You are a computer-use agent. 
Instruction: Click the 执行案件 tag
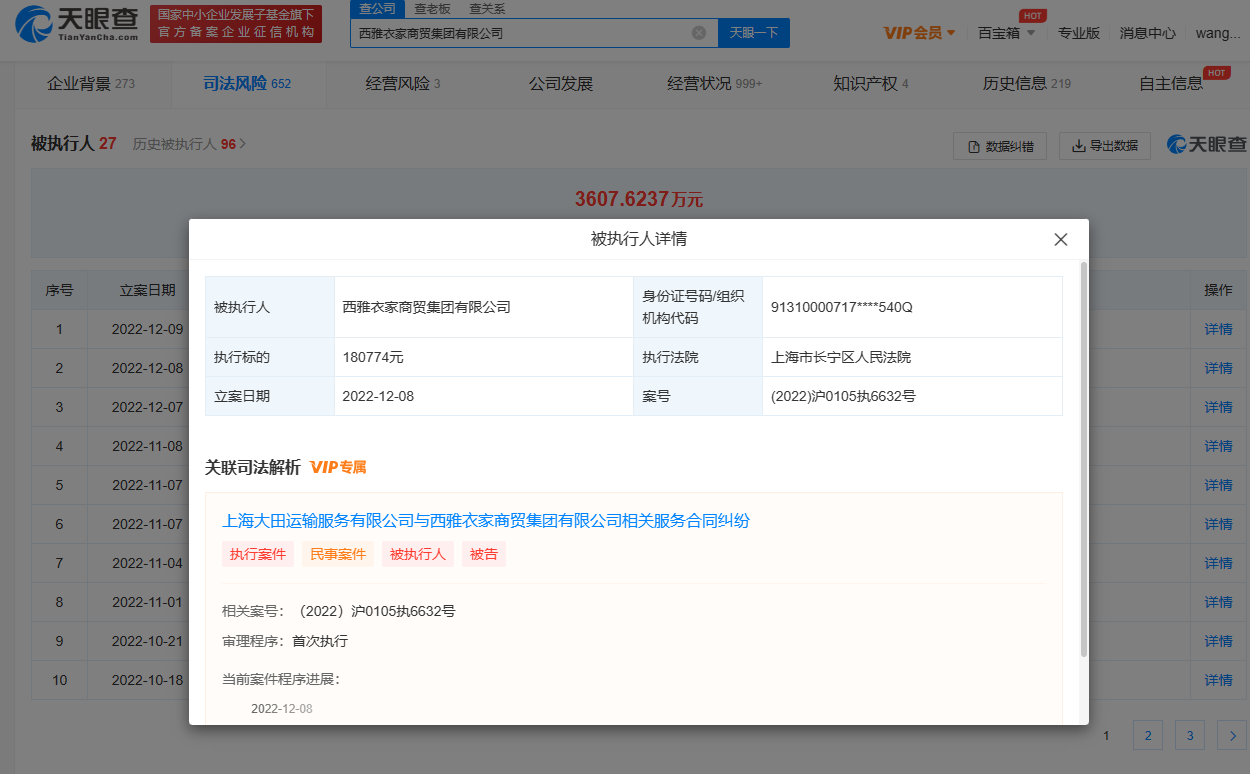pyautogui.click(x=258, y=554)
